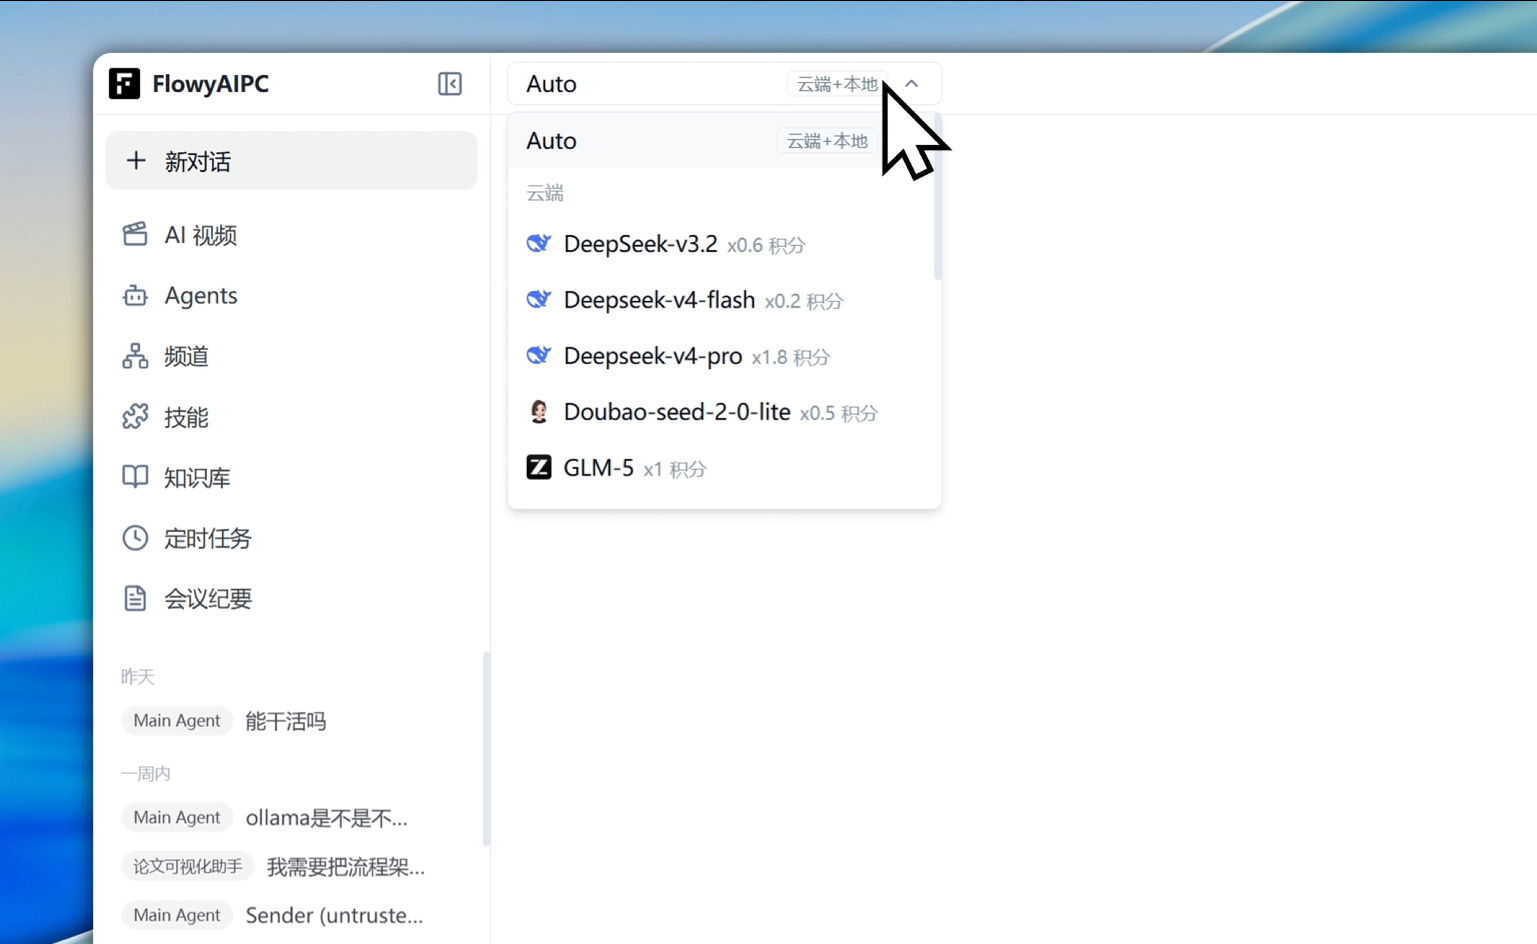Click the 技能 puzzle piece icon
The image size is (1537, 944).
pos(135,417)
